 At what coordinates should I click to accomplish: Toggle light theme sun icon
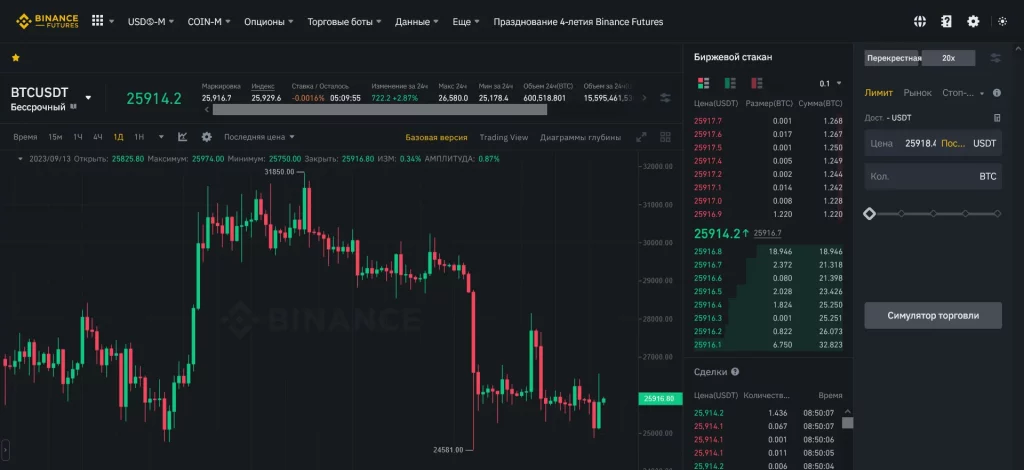coord(1003,22)
